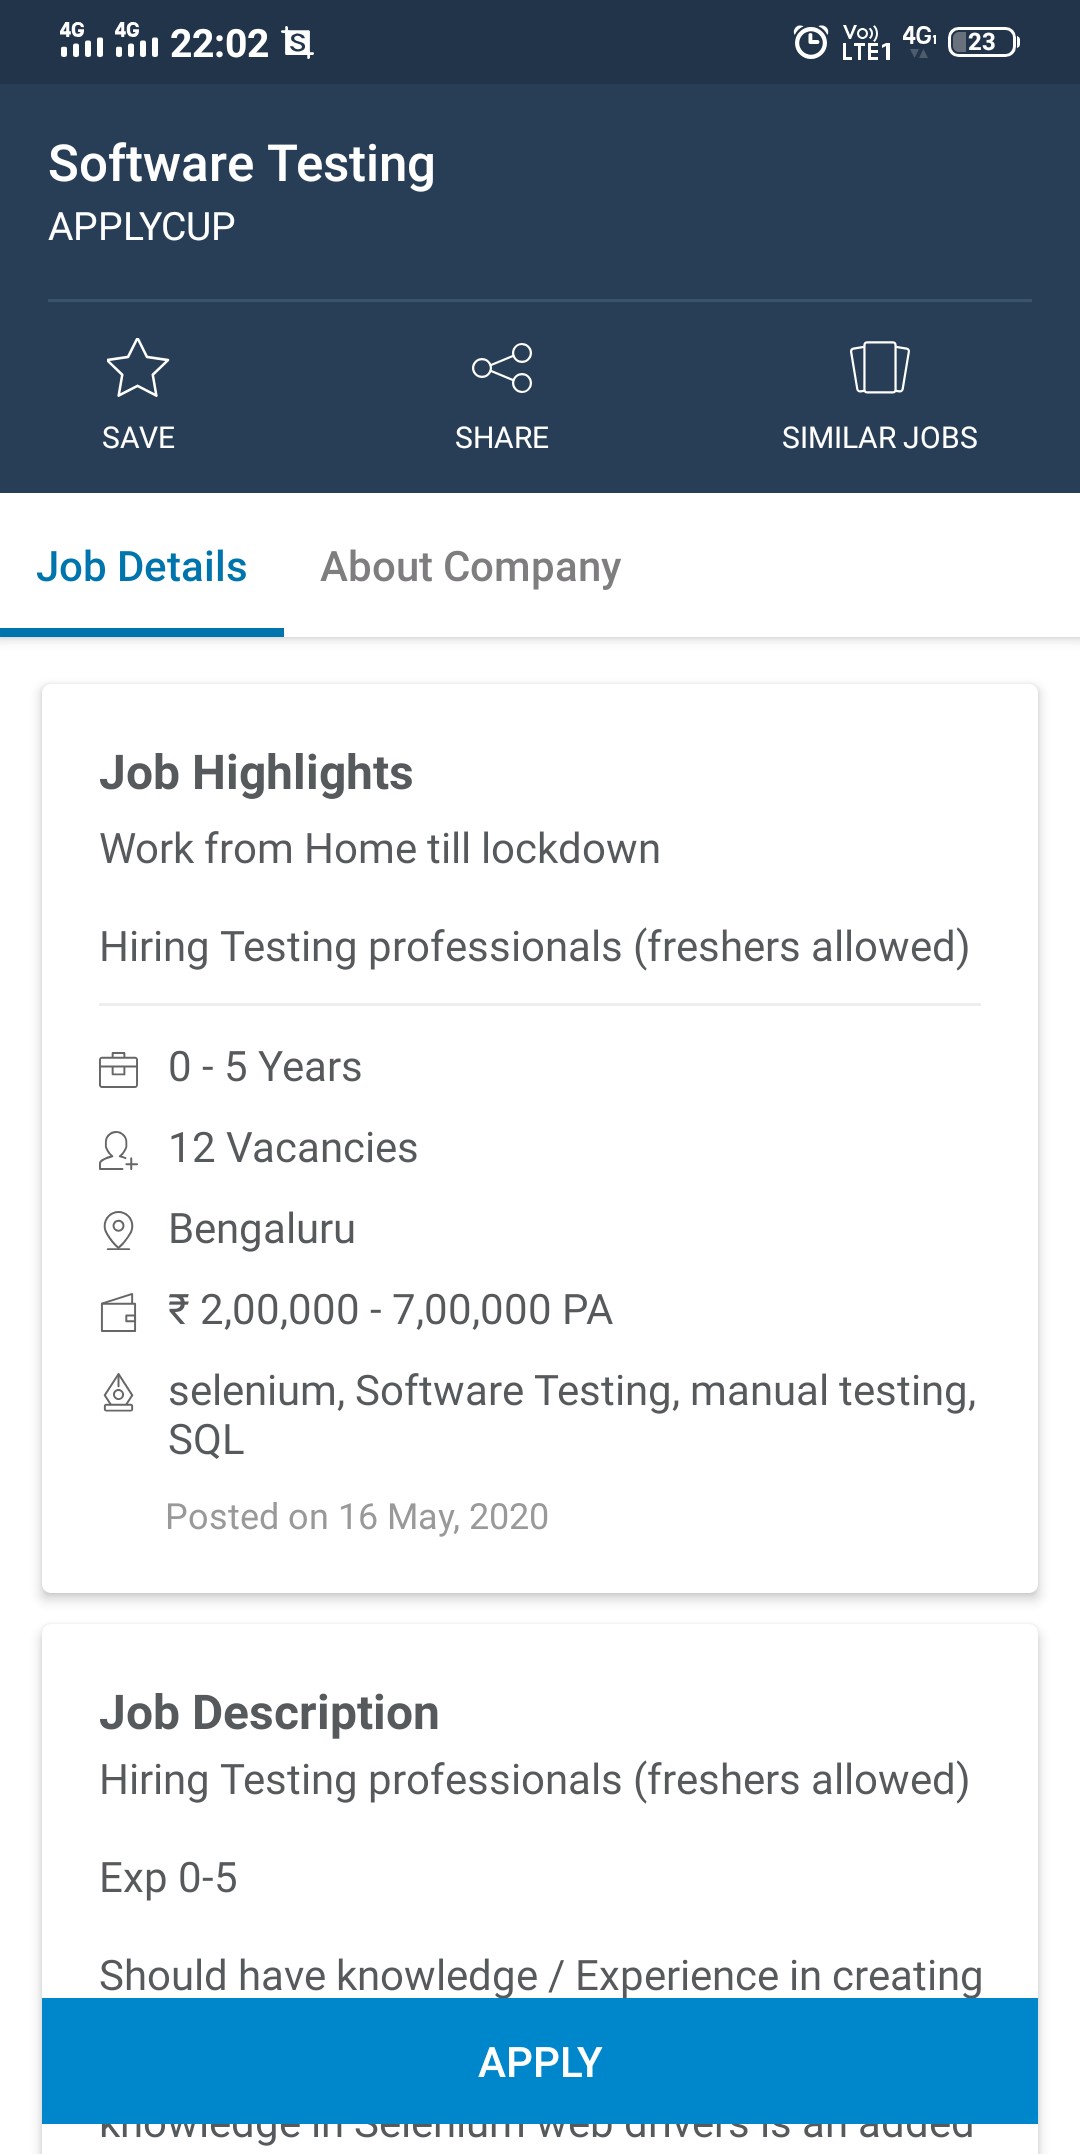The image size is (1080, 2154).
Task: Tap the Share icon
Action: click(x=502, y=368)
